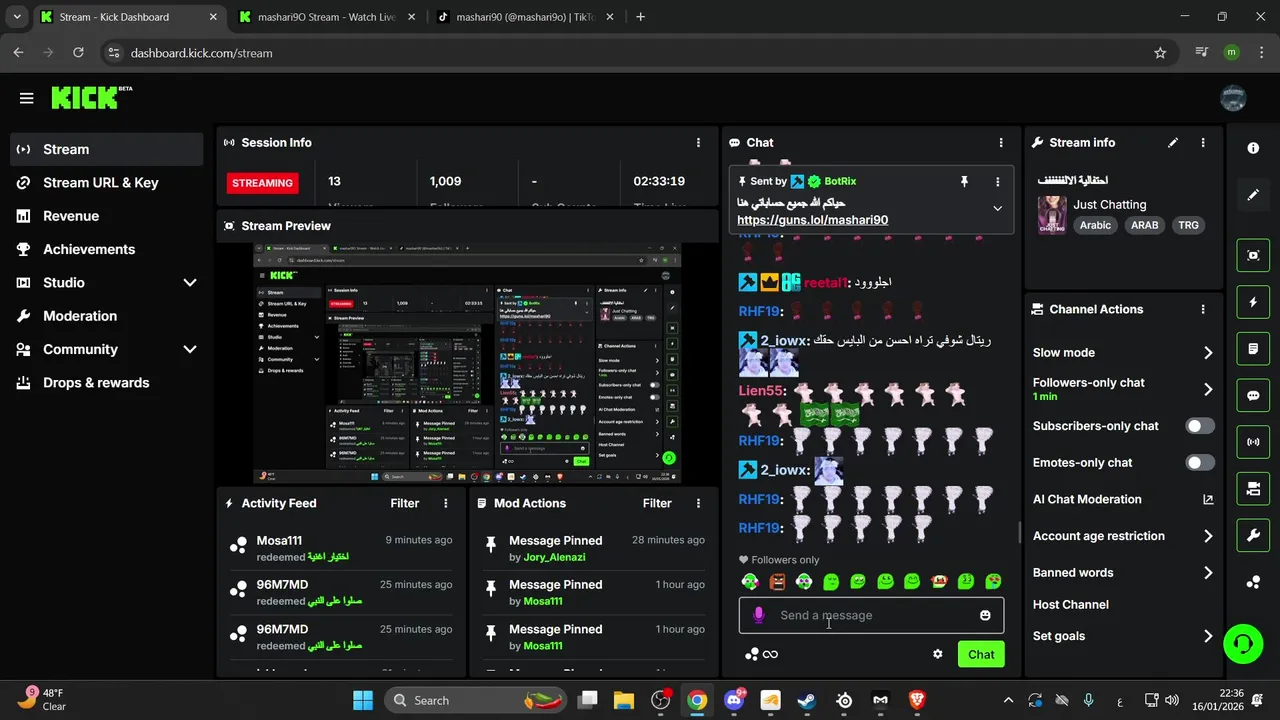This screenshot has width=1280, height=720.
Task: Switch to mashari9O Stream browser tab
Action: (x=326, y=17)
